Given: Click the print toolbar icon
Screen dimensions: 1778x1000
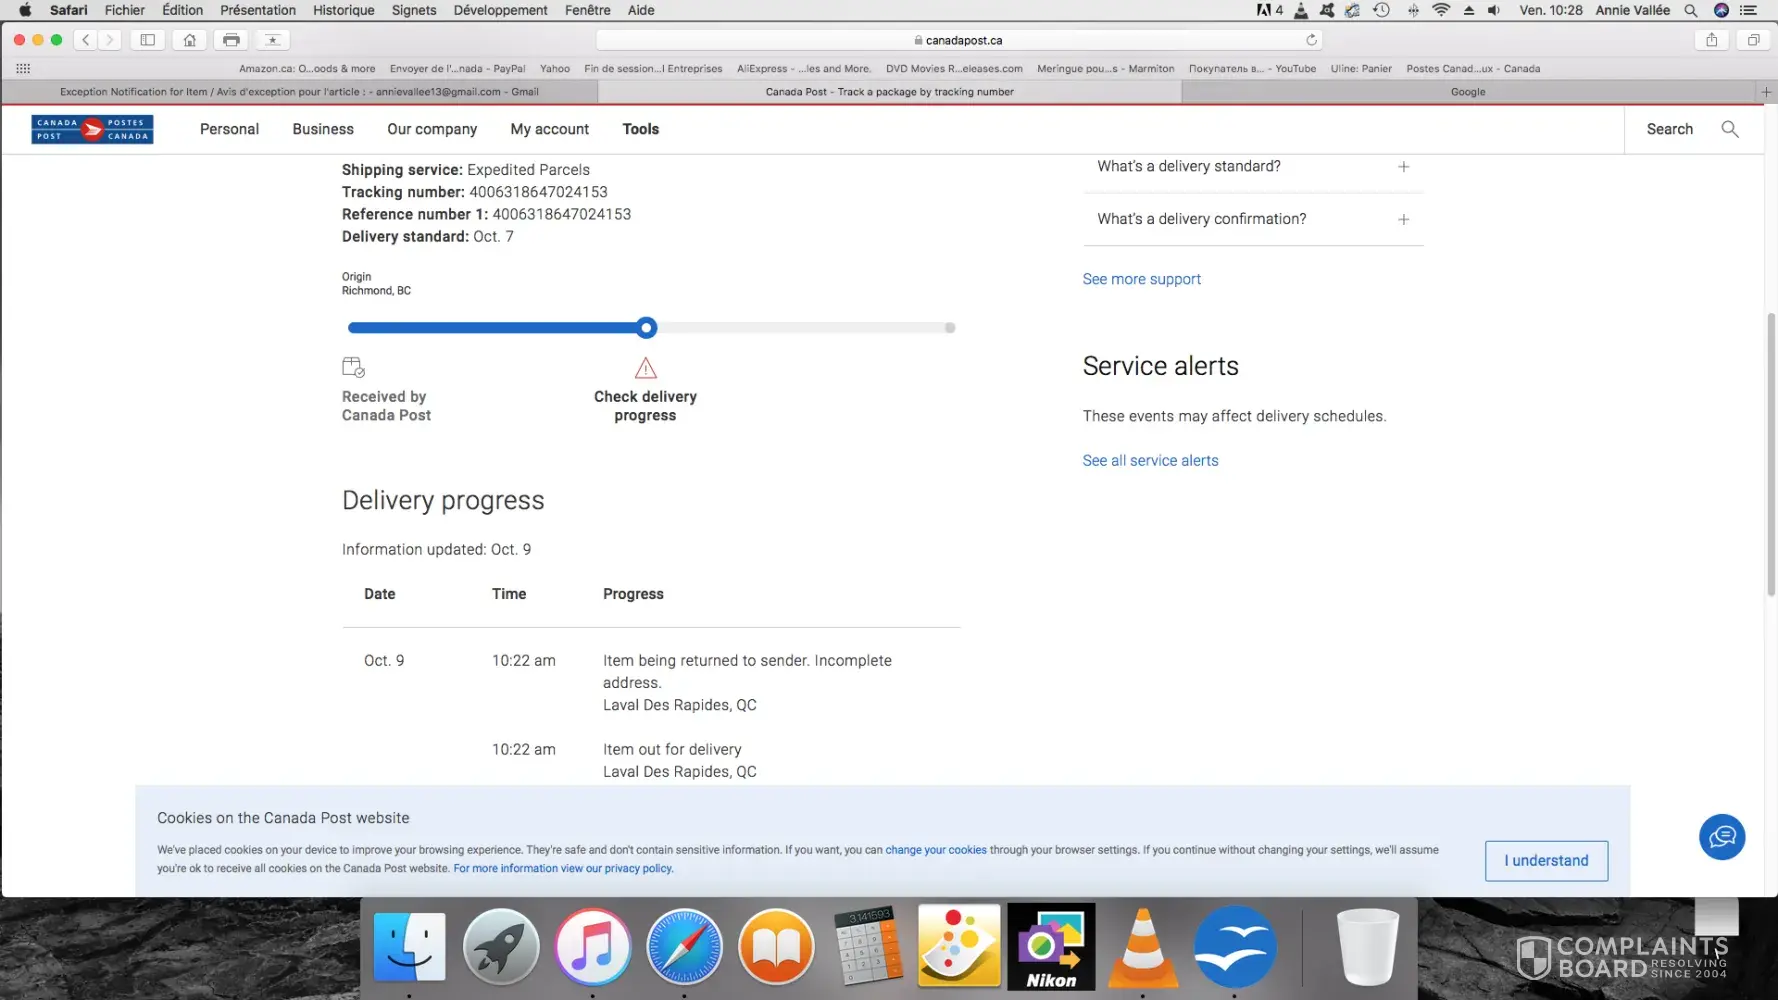Looking at the screenshot, I should tap(231, 40).
